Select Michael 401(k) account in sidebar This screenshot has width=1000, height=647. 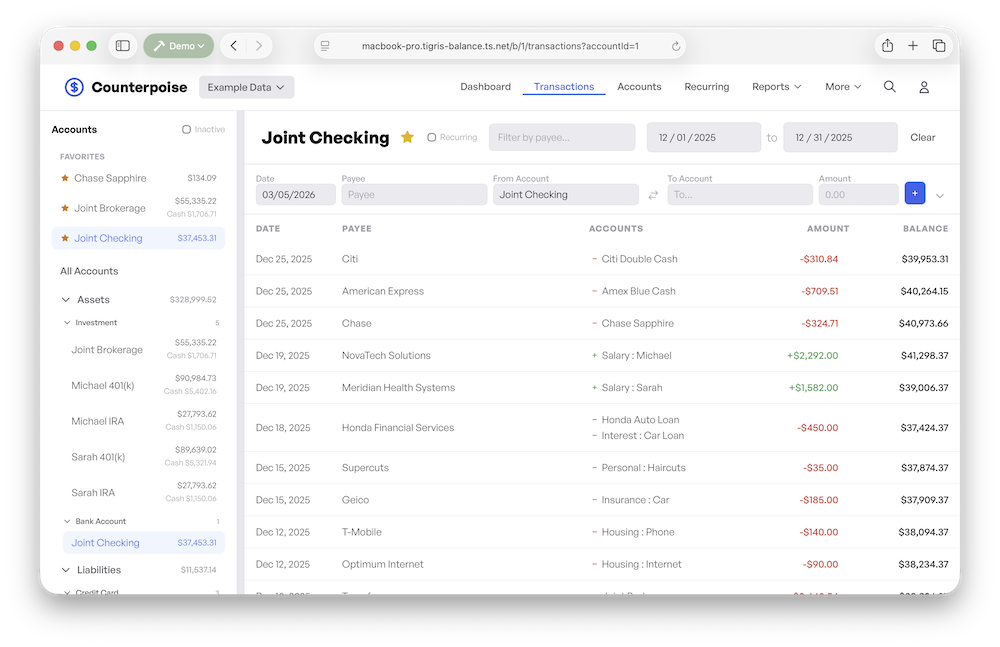(101, 386)
